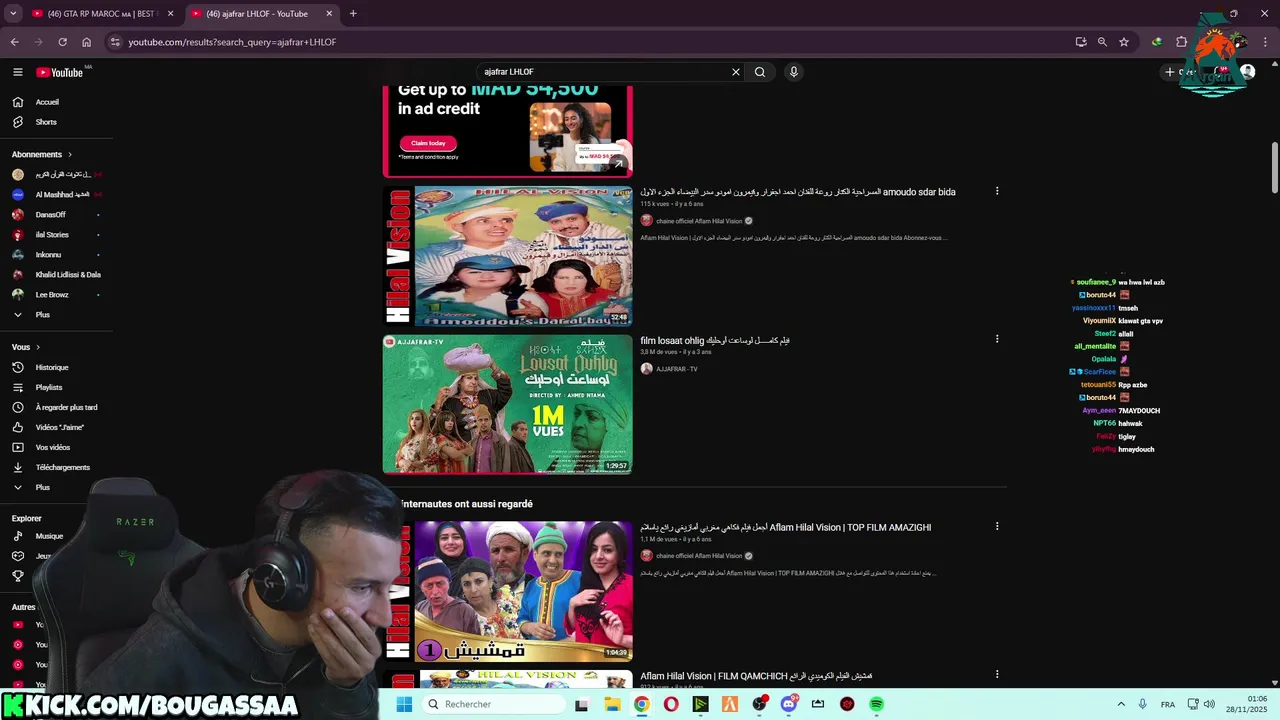The width and height of the screenshot is (1280, 720).
Task: Grab the page vertical scrollbar thumb
Action: (x=1275, y=168)
